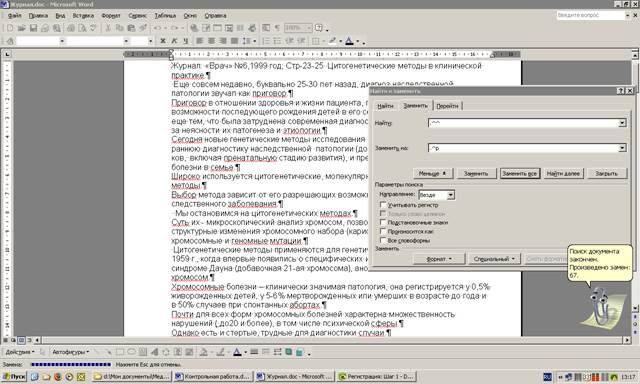The image size is (640, 384).
Task: Enable 'Произносится как' checkbox
Action: 383,231
